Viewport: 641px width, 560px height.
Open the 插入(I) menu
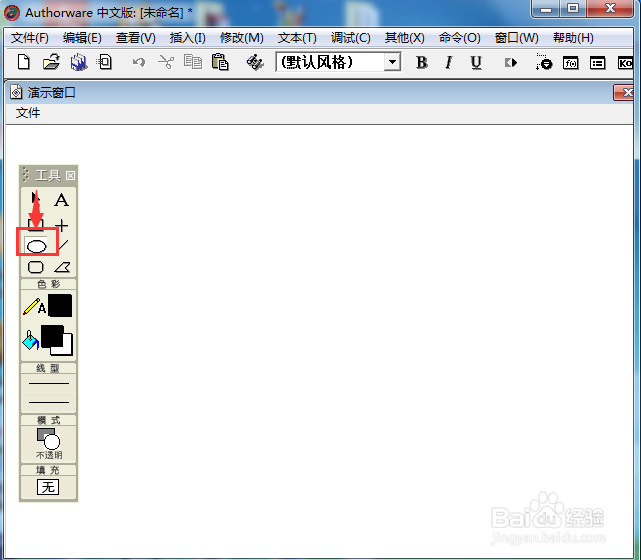click(188, 38)
